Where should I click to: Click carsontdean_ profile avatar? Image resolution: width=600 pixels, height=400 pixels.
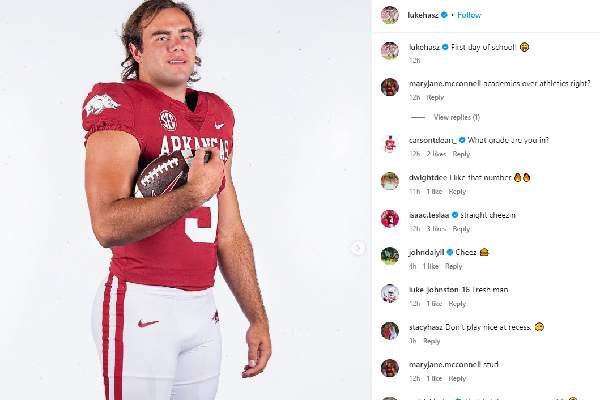(x=389, y=144)
